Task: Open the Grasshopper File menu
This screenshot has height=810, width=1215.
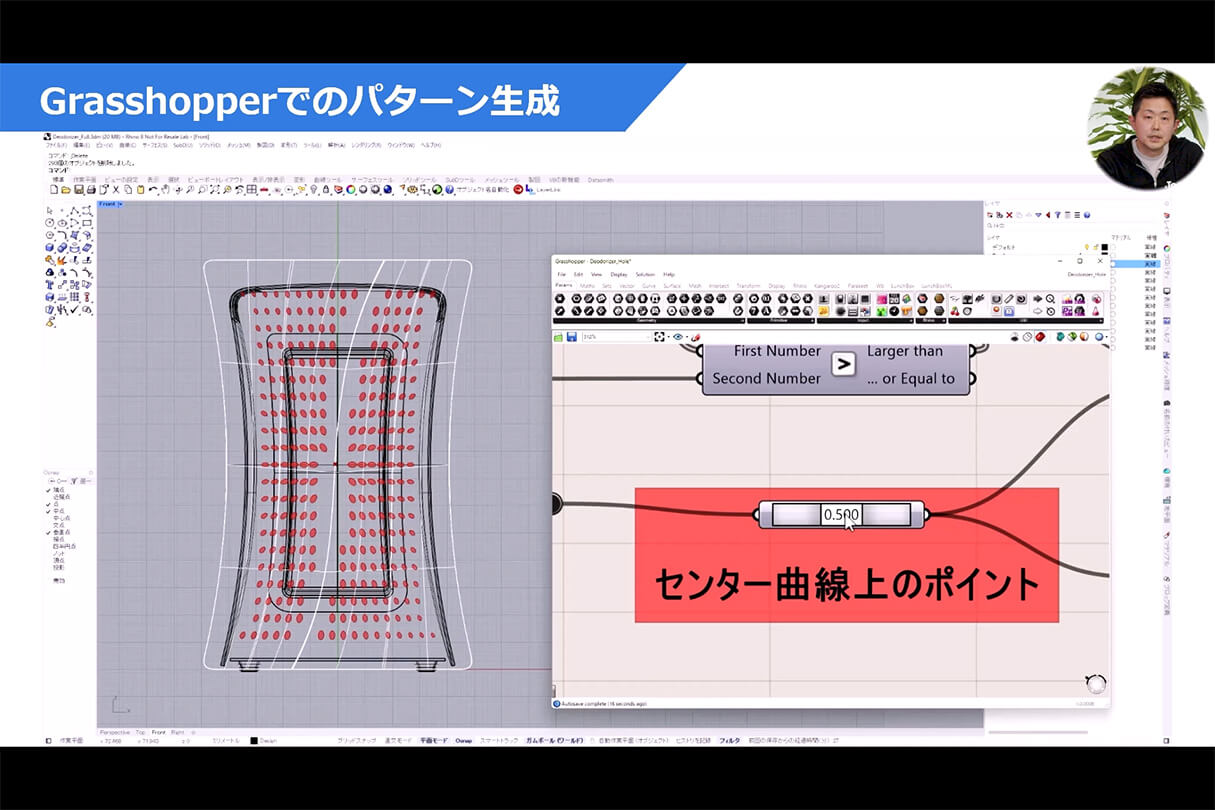Action: click(561, 274)
